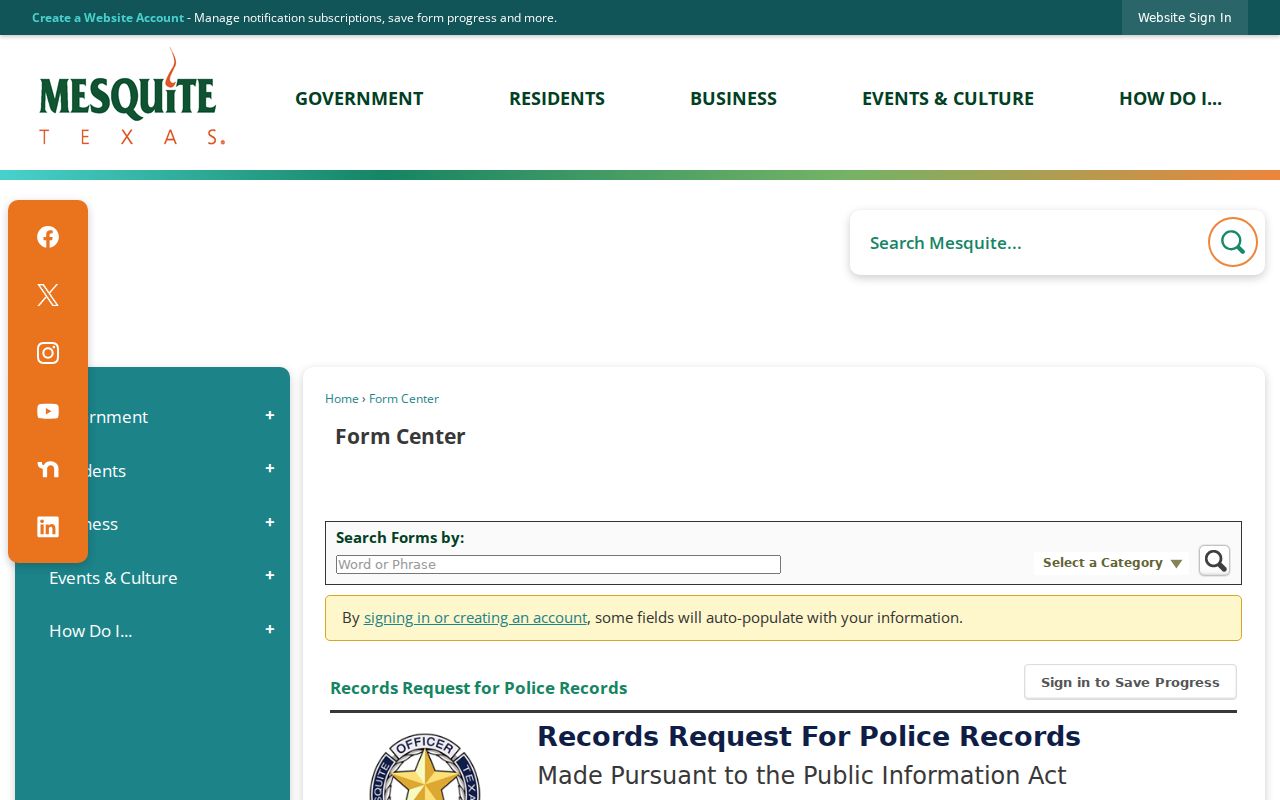Screen dimensions: 1280x800
Task: Click the Search Forms by label
Action: tap(400, 538)
